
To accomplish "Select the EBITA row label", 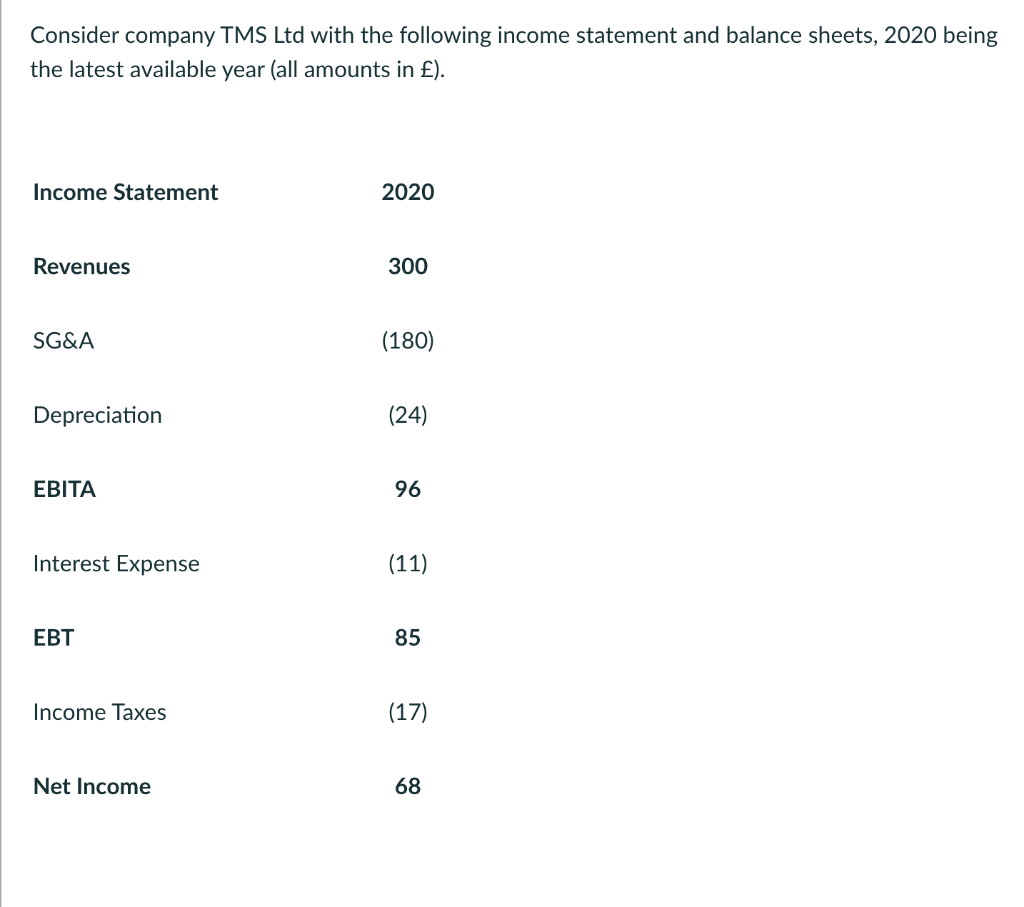I will (64, 489).
